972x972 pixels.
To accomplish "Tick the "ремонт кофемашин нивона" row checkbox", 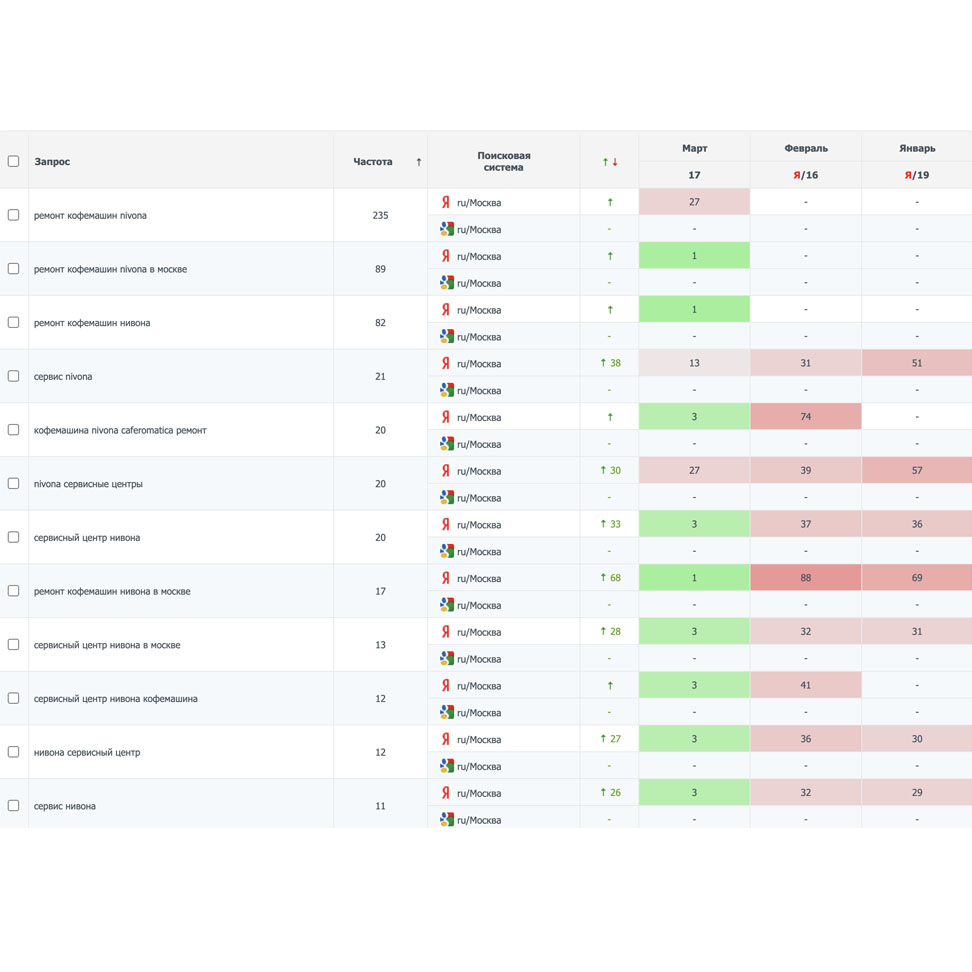I will (x=13, y=322).
